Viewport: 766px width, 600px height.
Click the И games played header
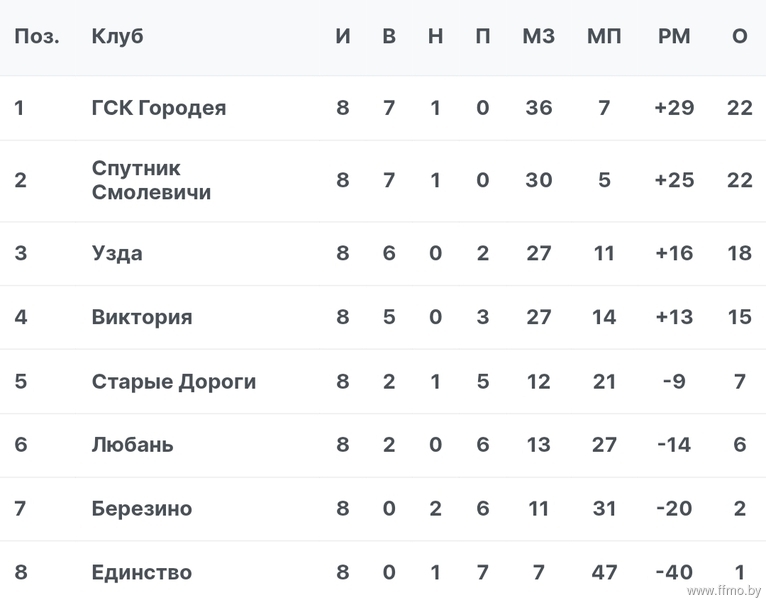click(x=342, y=36)
